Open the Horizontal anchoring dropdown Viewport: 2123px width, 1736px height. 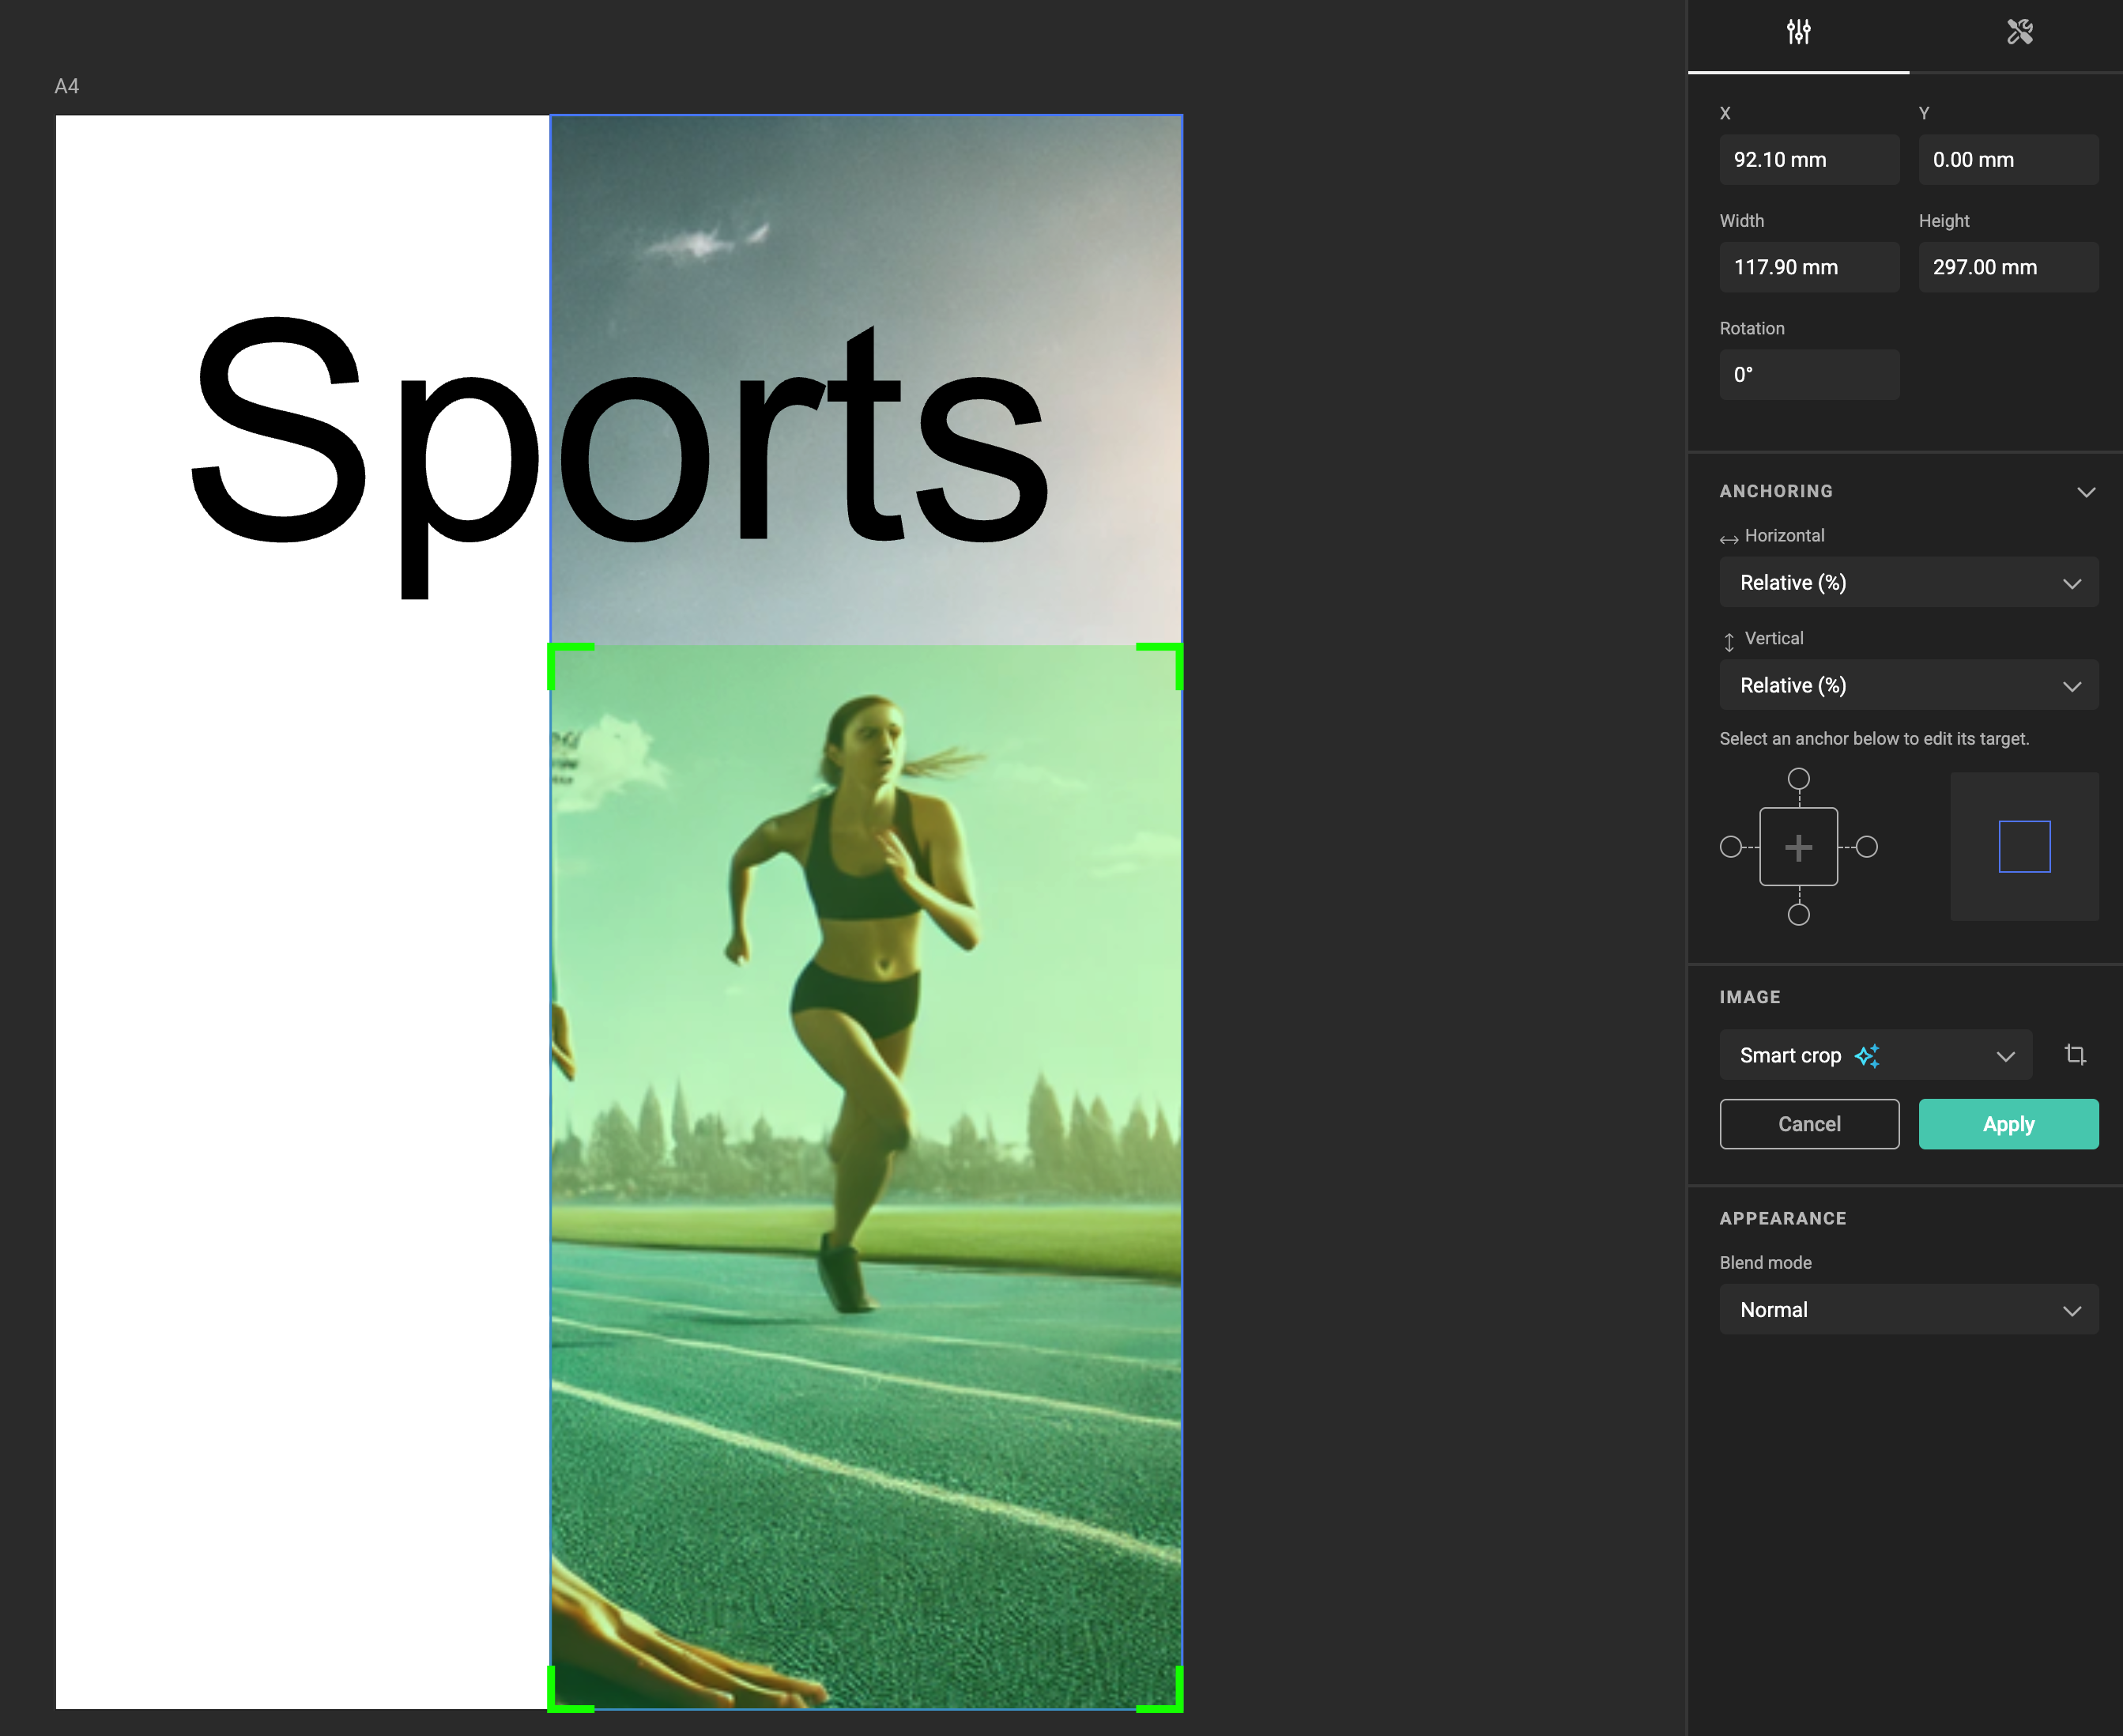tap(1908, 583)
